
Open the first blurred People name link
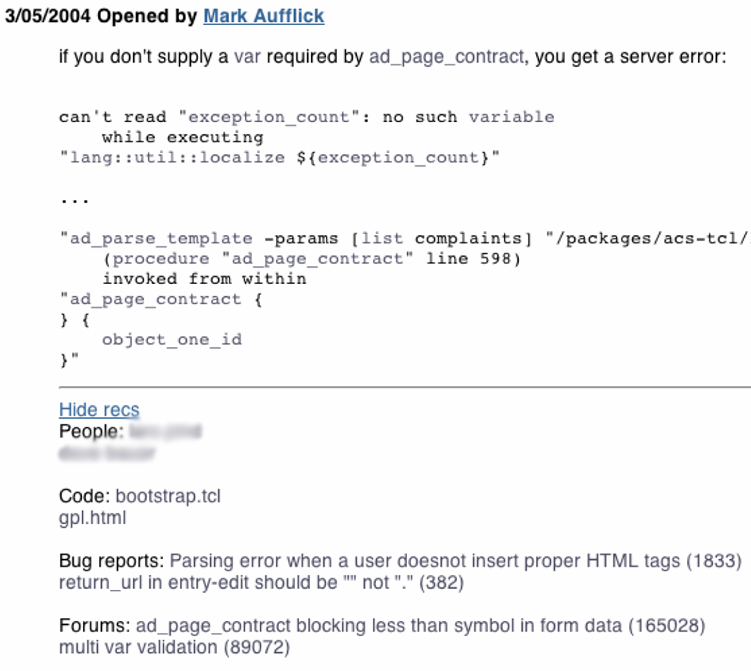point(165,432)
